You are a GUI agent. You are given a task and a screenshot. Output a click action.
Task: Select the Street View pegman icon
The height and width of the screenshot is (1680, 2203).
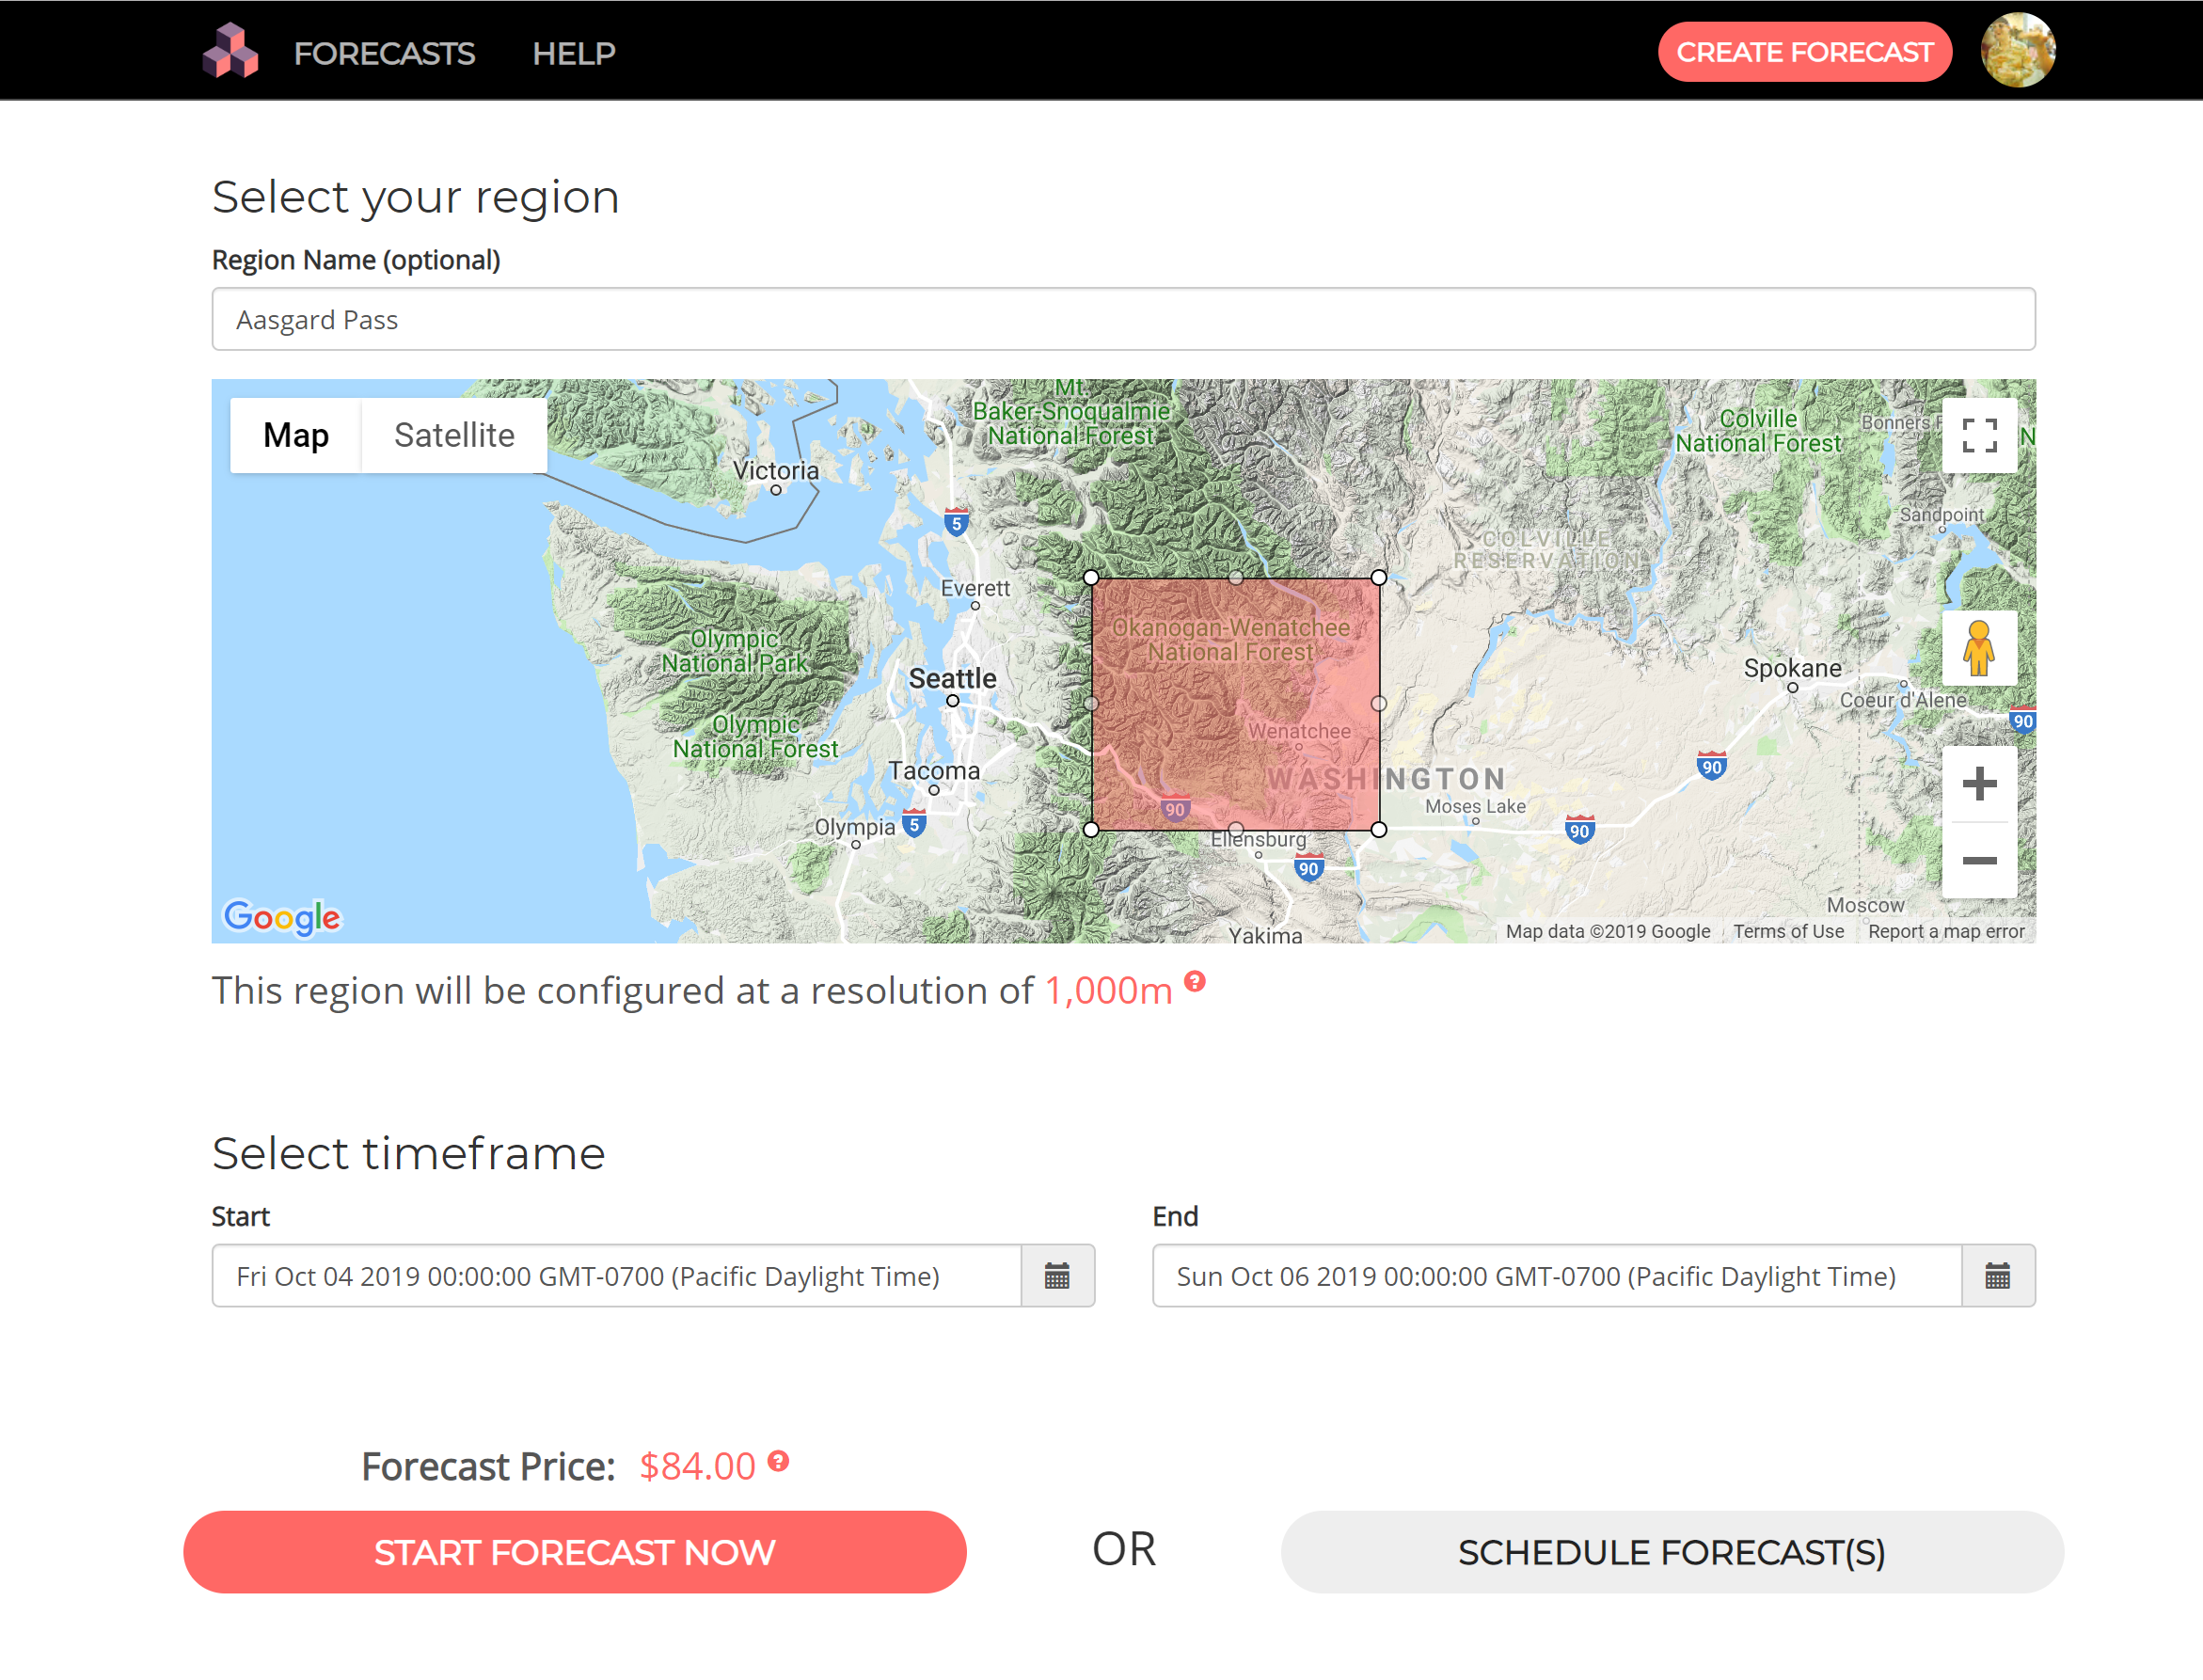pyautogui.click(x=1978, y=648)
